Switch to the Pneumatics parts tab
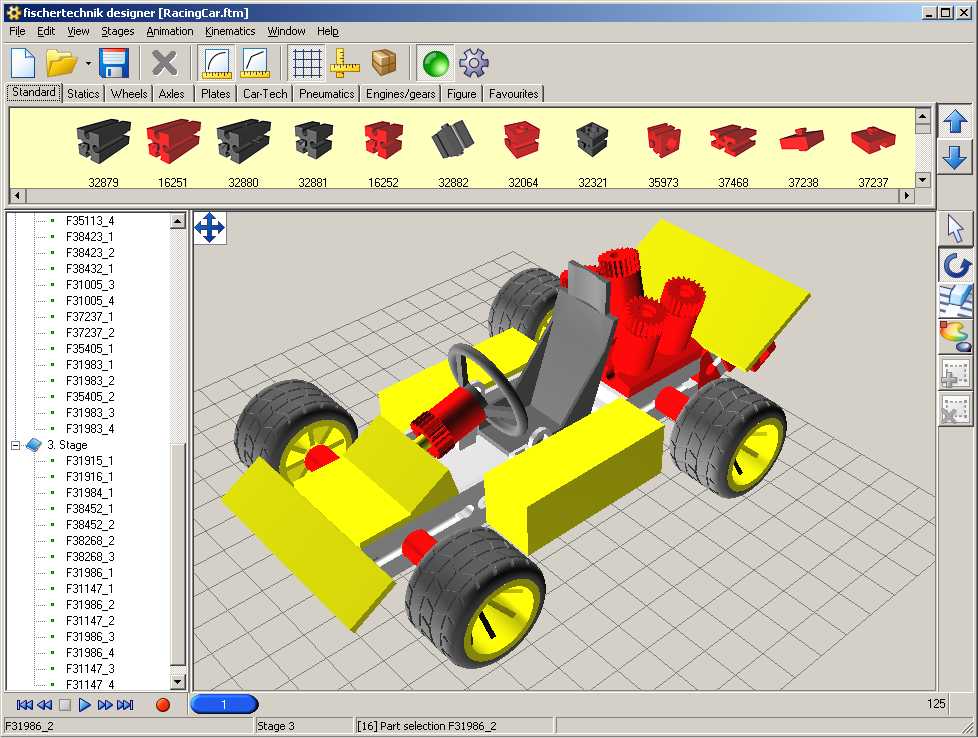The width and height of the screenshot is (978, 738). (327, 94)
